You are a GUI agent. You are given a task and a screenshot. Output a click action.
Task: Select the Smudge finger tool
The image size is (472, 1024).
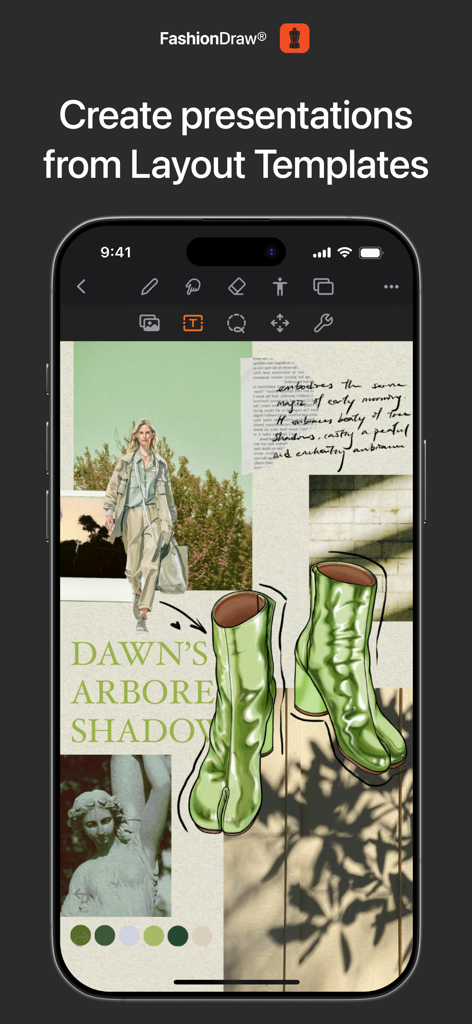(x=193, y=287)
